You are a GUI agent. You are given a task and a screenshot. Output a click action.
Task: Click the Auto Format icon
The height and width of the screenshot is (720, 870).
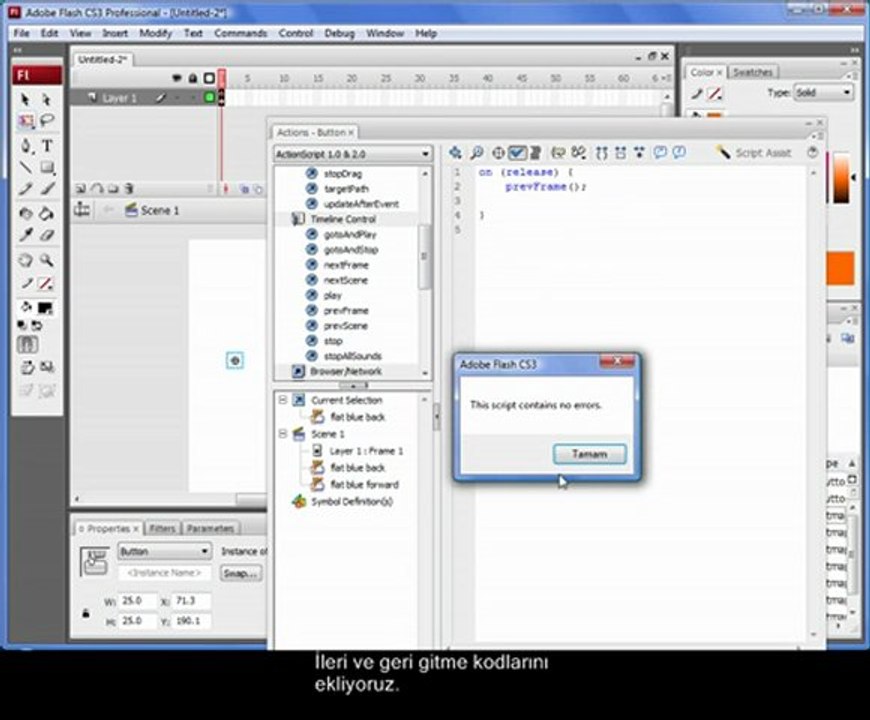click(x=535, y=153)
